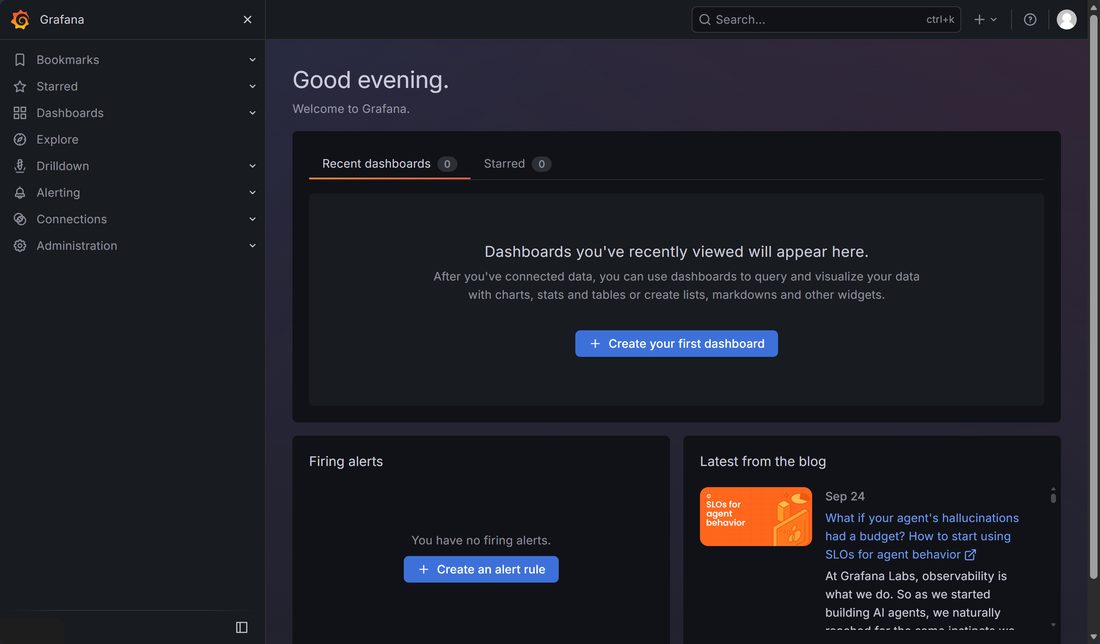The width and height of the screenshot is (1100, 644).
Task: Click the Grafana title text in sidebar header
Action: 62,20
